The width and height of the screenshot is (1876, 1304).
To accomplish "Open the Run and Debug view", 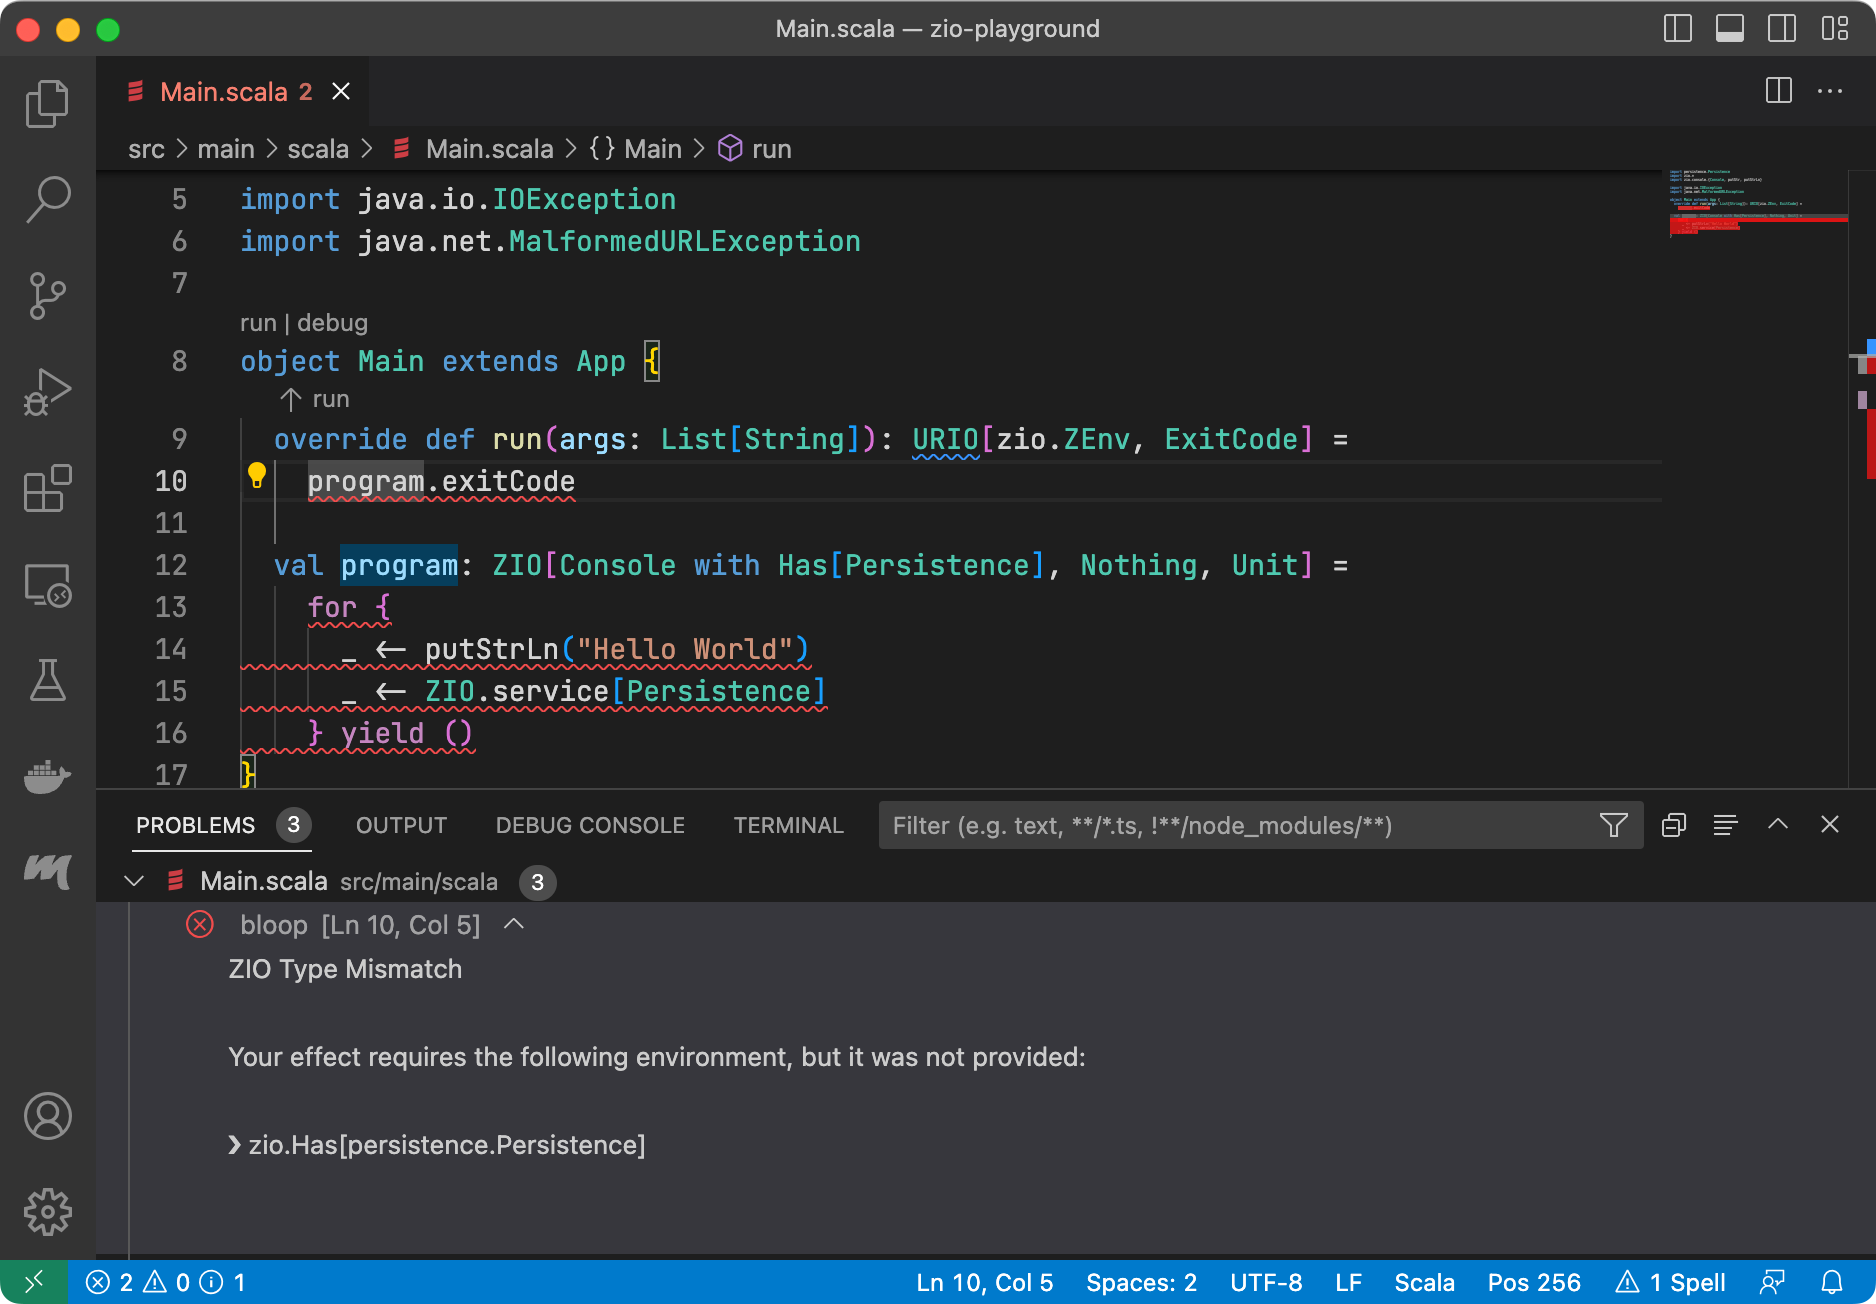I will 47,392.
